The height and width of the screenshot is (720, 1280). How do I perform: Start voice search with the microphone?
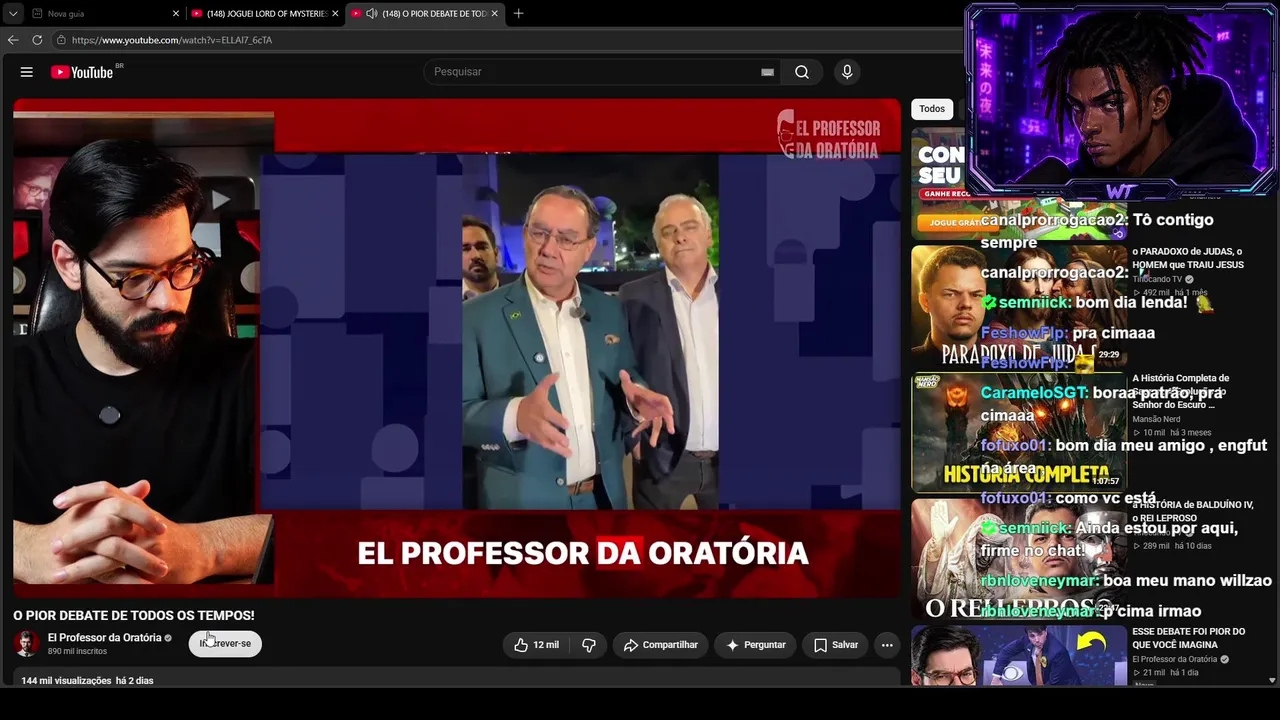coord(847,72)
